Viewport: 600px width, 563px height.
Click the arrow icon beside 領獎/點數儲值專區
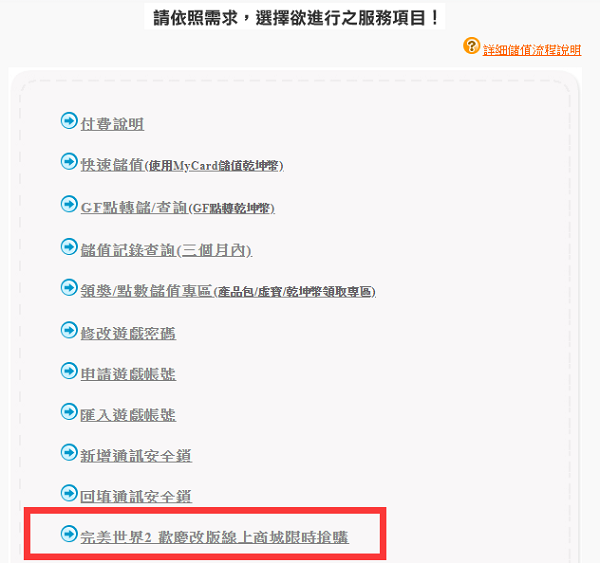pos(69,287)
